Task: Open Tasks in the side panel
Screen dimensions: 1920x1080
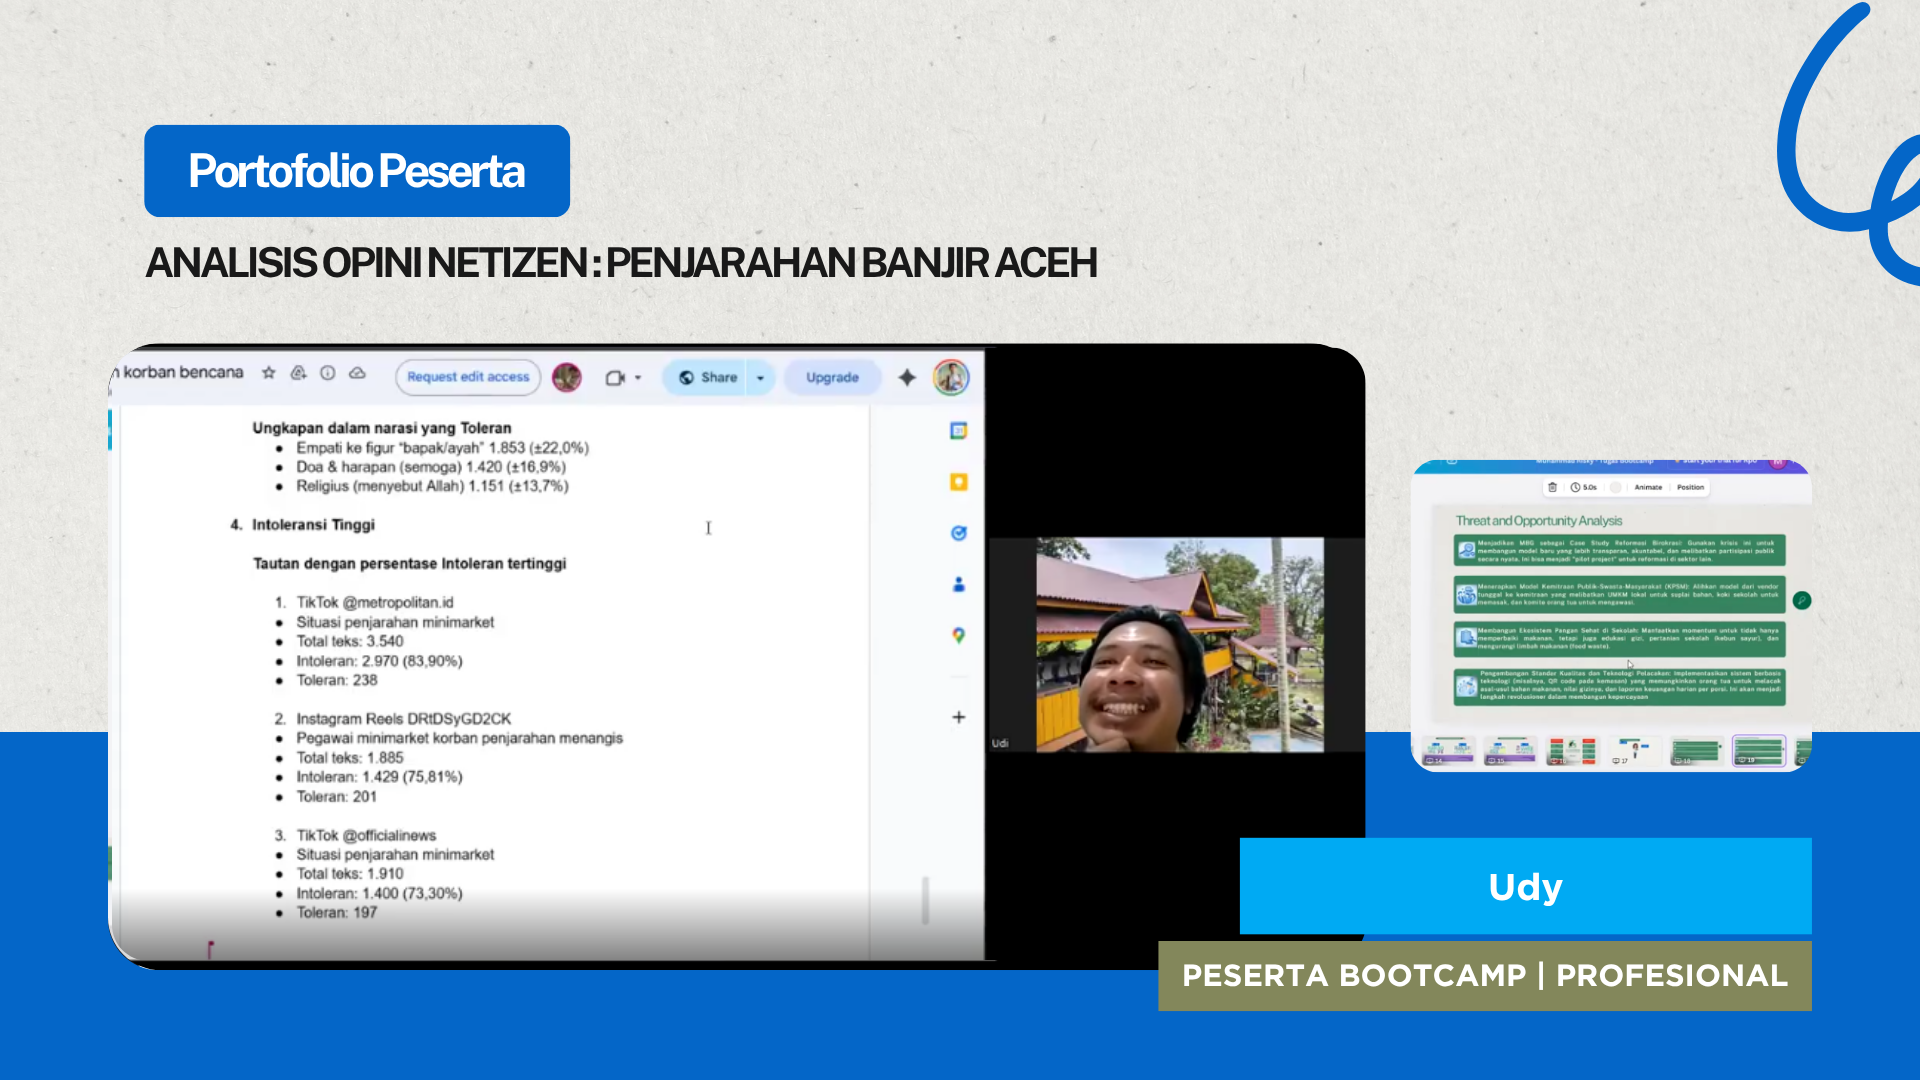Action: point(958,533)
